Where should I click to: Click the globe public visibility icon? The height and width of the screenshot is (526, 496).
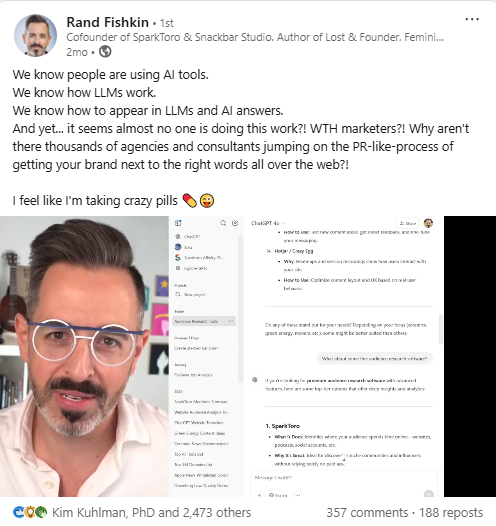click(x=105, y=52)
